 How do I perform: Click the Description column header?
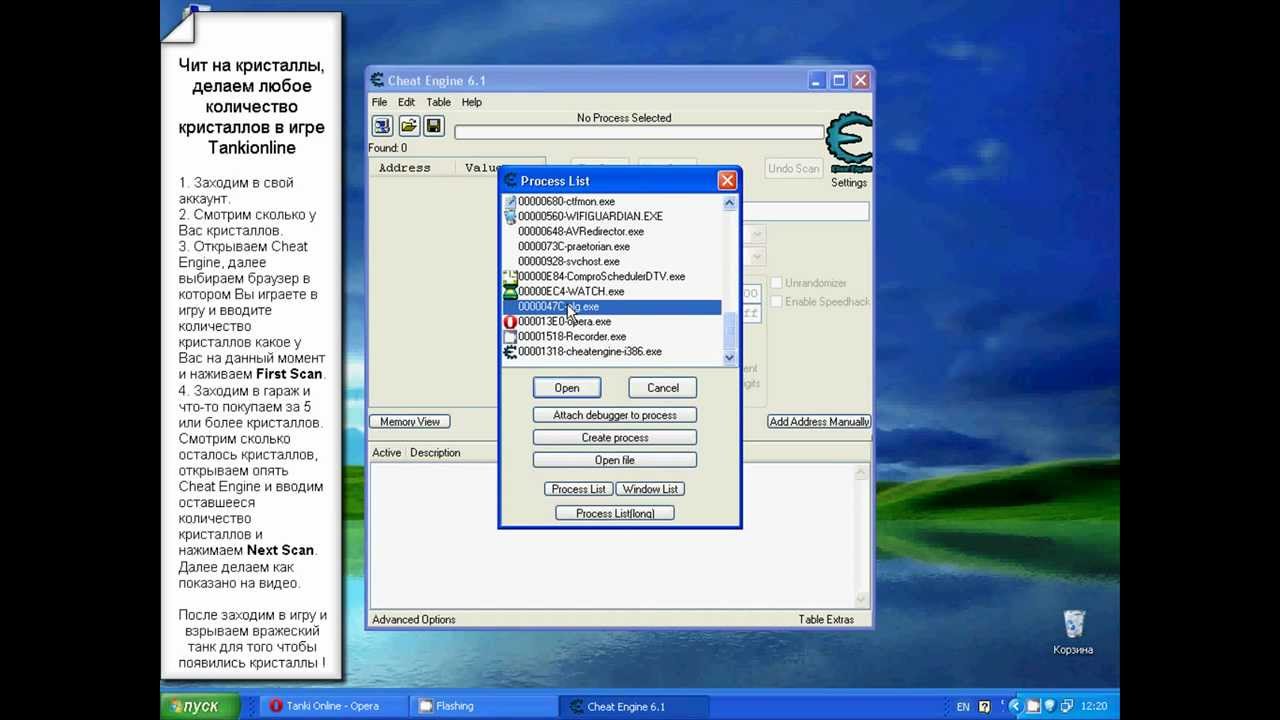(x=435, y=453)
